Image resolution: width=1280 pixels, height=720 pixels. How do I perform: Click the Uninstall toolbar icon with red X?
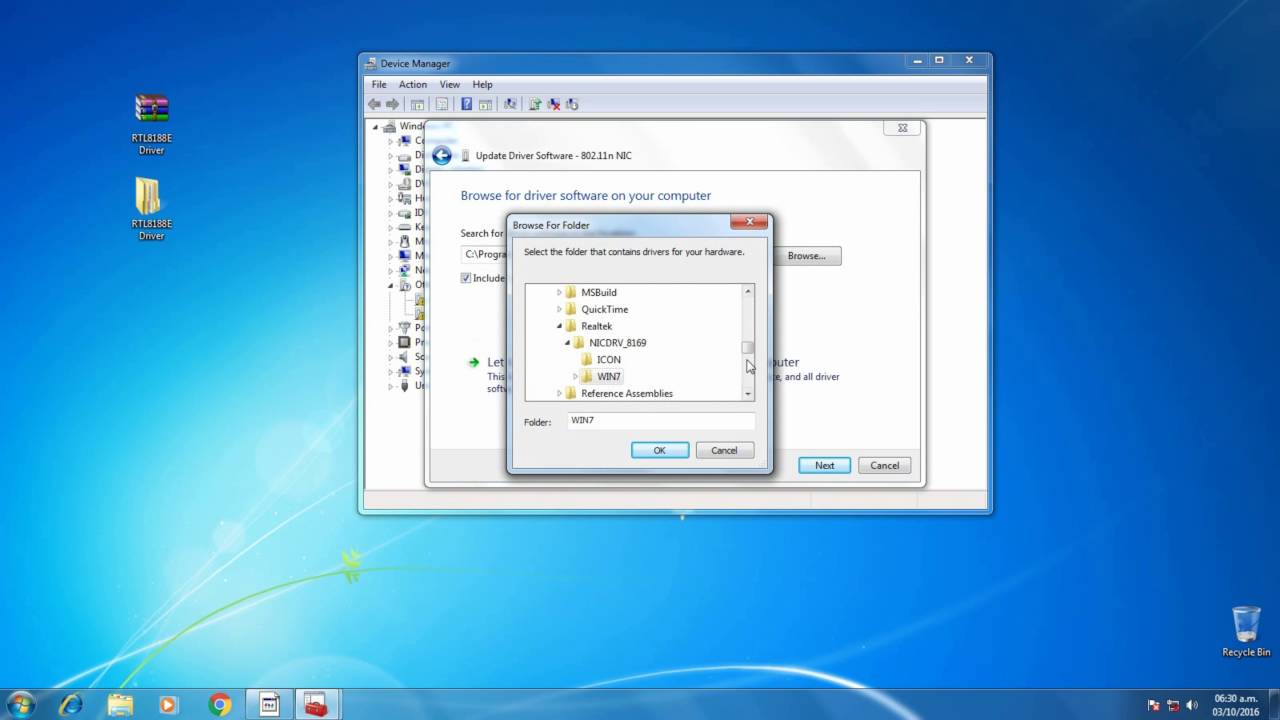554,104
